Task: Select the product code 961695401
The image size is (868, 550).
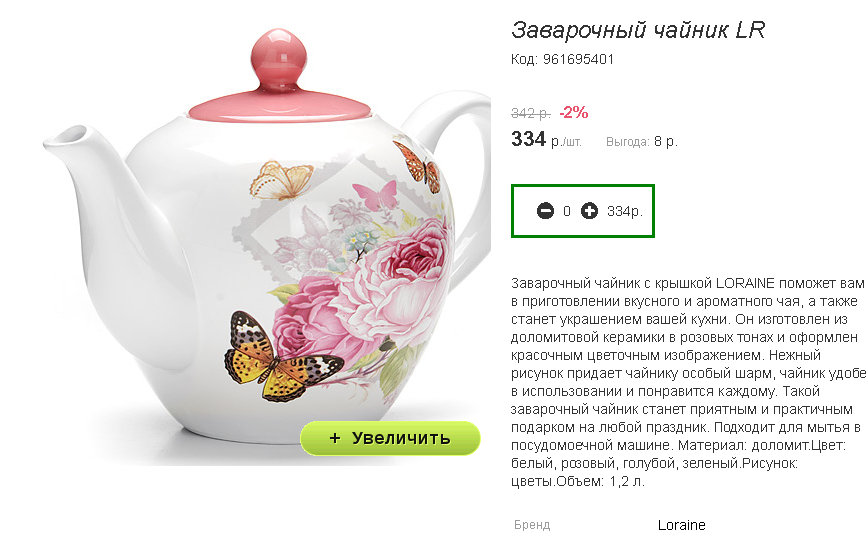Action: (x=578, y=59)
